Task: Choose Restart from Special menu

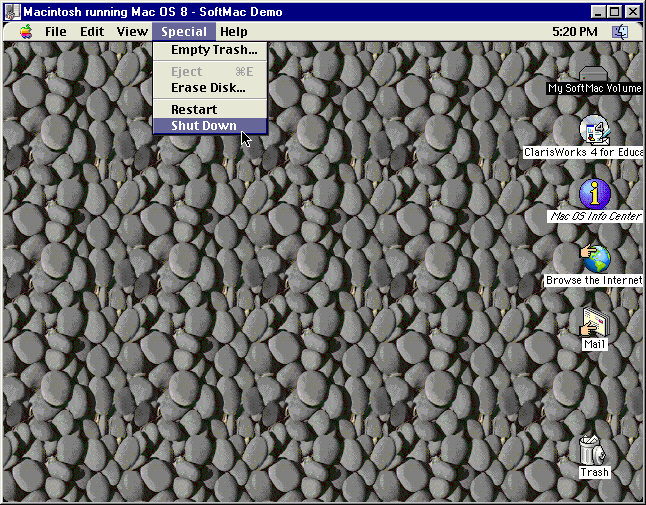Action: pyautogui.click(x=210, y=110)
